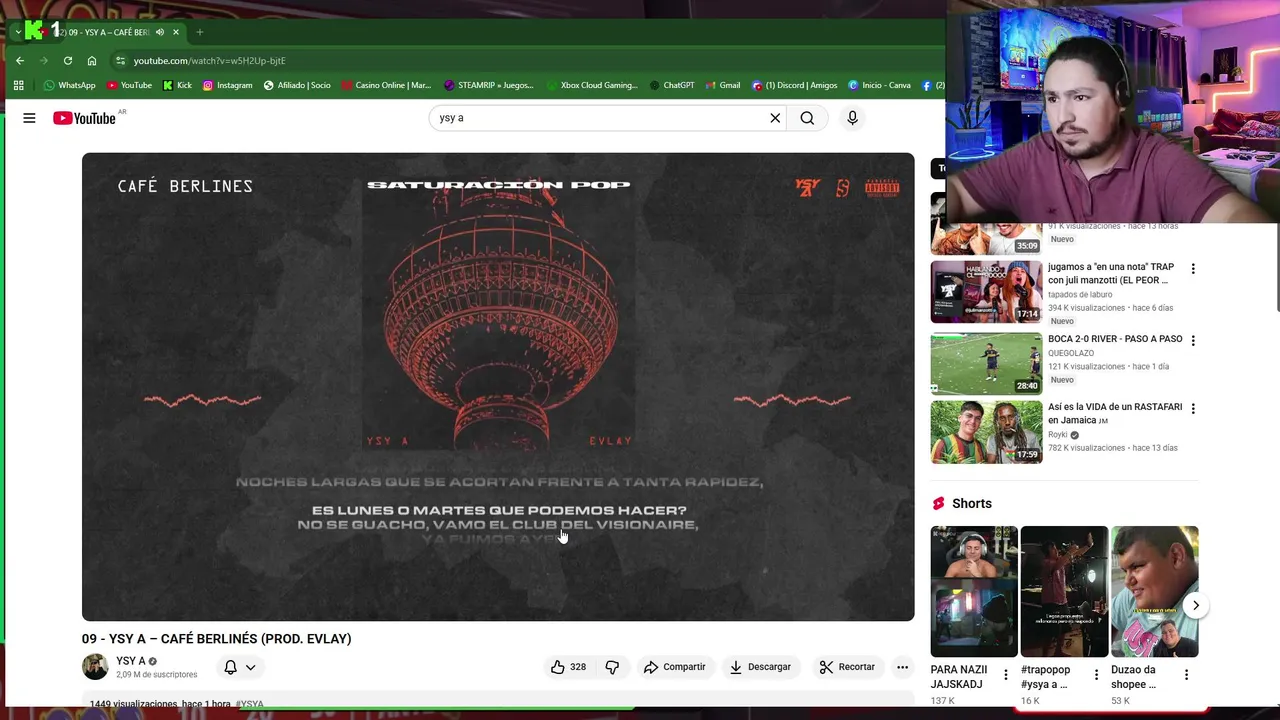Open the Kick bookmark
This screenshot has width=1280, height=720.
177,85
